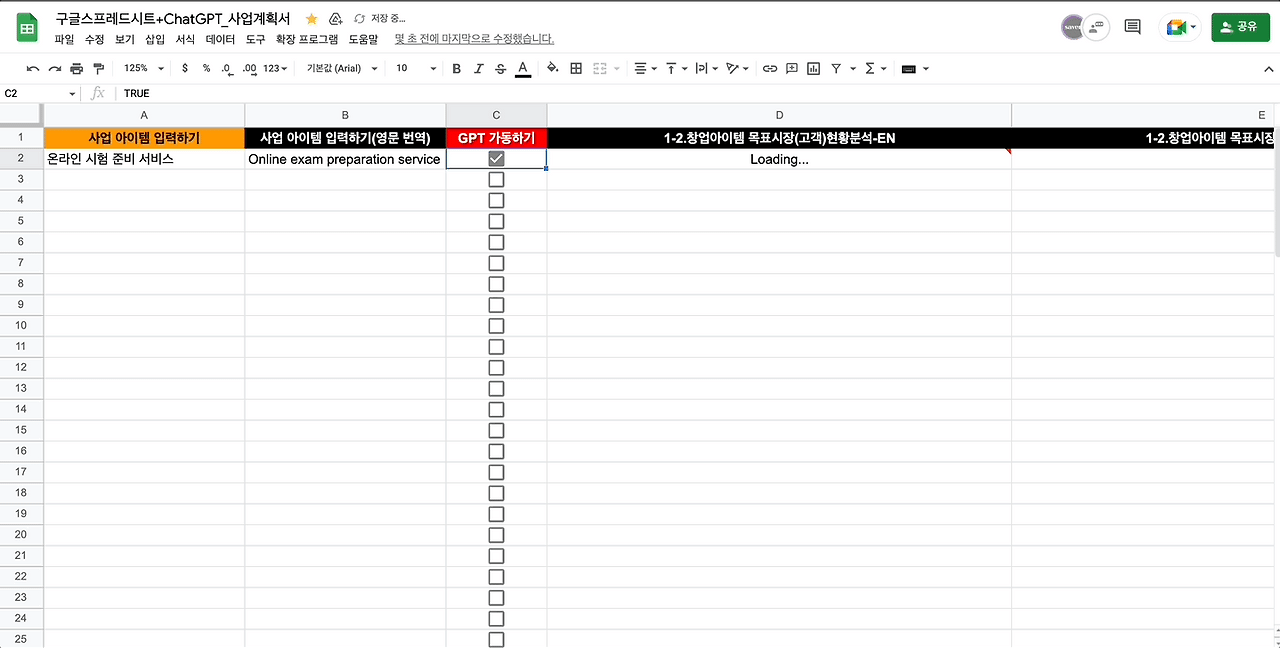The height and width of the screenshot is (648, 1280).
Task: Check the checkbox in row 11
Action: tap(496, 347)
